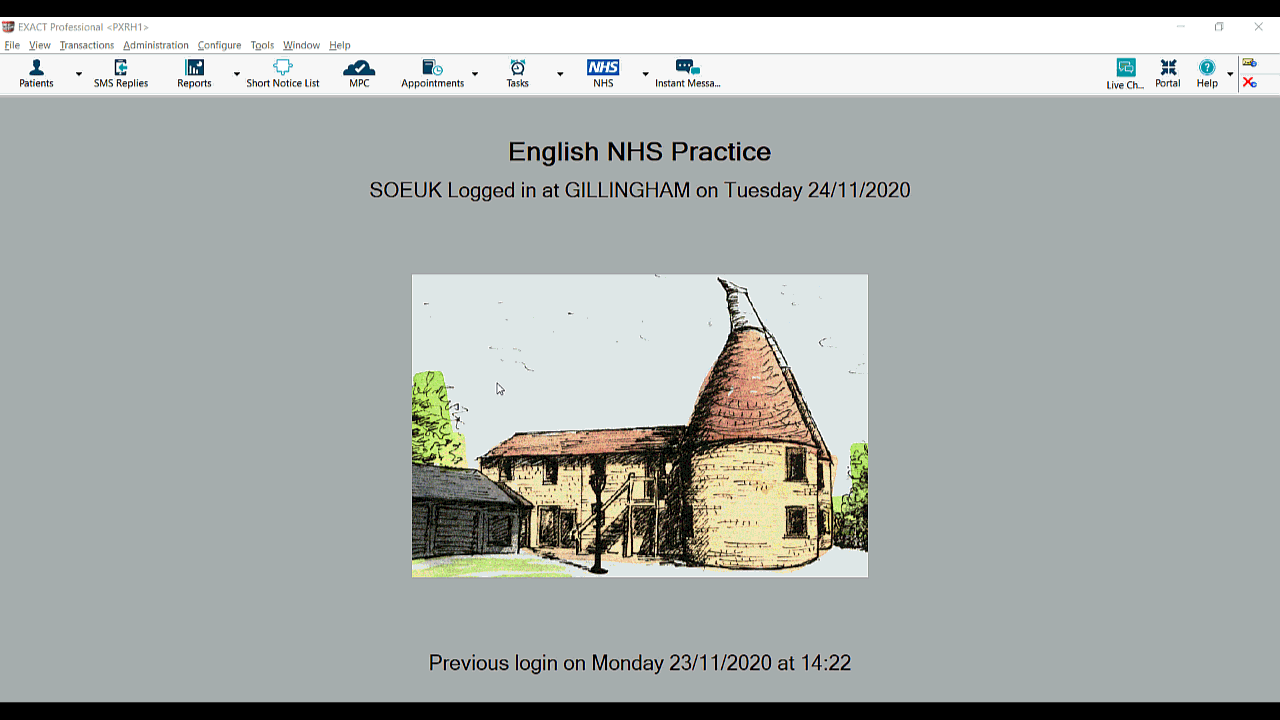Open SMS Replies
The height and width of the screenshot is (720, 1280).
coord(121,74)
